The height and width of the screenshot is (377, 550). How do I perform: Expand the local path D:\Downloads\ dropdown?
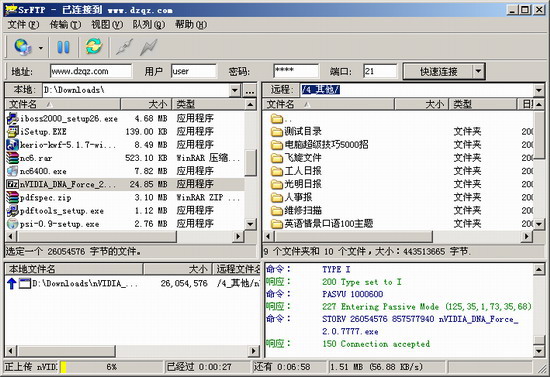[x=235, y=90]
